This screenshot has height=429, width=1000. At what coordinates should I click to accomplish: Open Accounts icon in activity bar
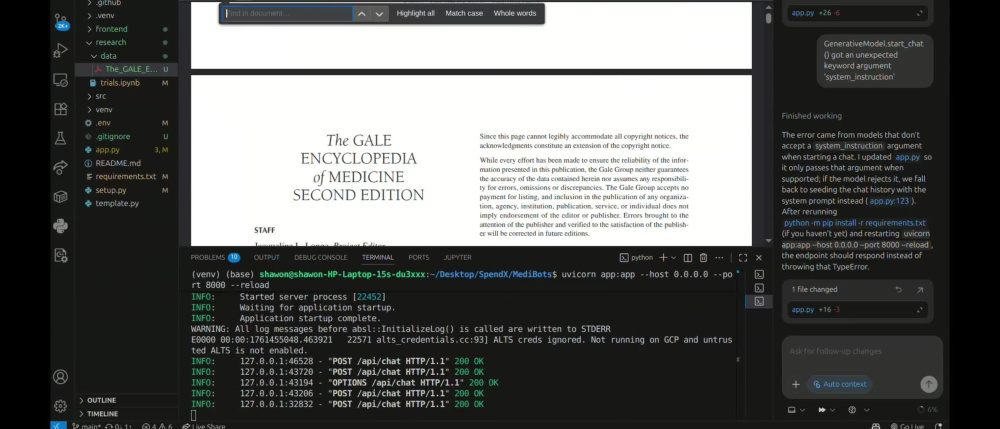tap(61, 377)
